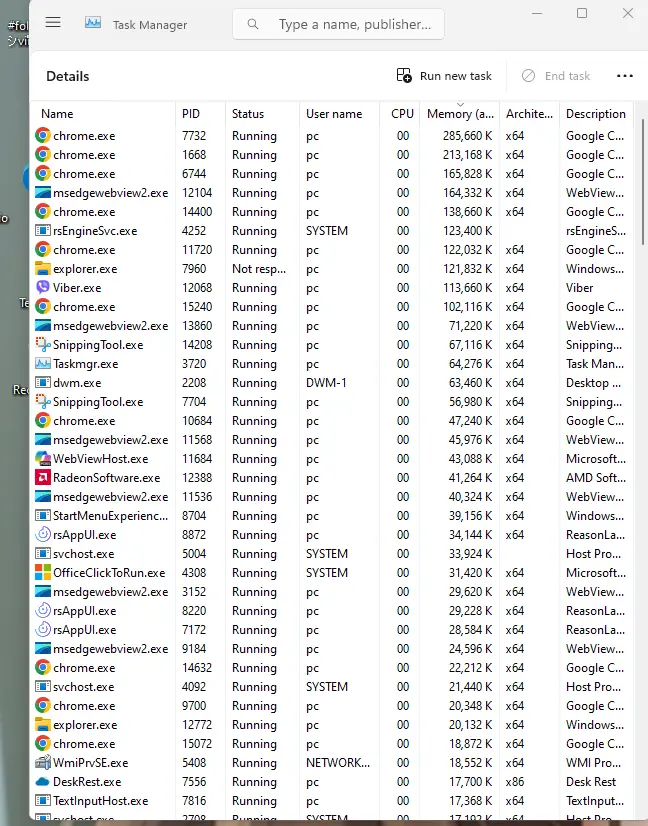This screenshot has height=826, width=648.
Task: Select Chrome icon for PID 7732
Action: pos(43,135)
